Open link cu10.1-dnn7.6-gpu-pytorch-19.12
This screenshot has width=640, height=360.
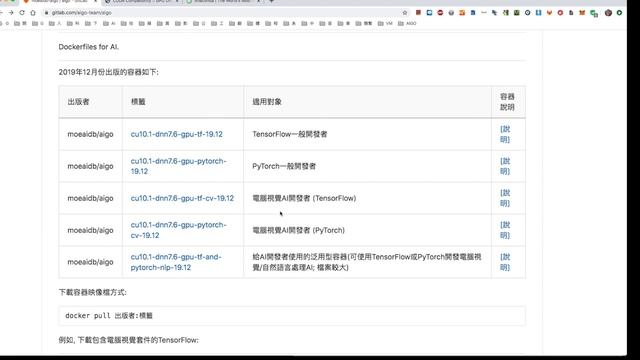point(178,166)
